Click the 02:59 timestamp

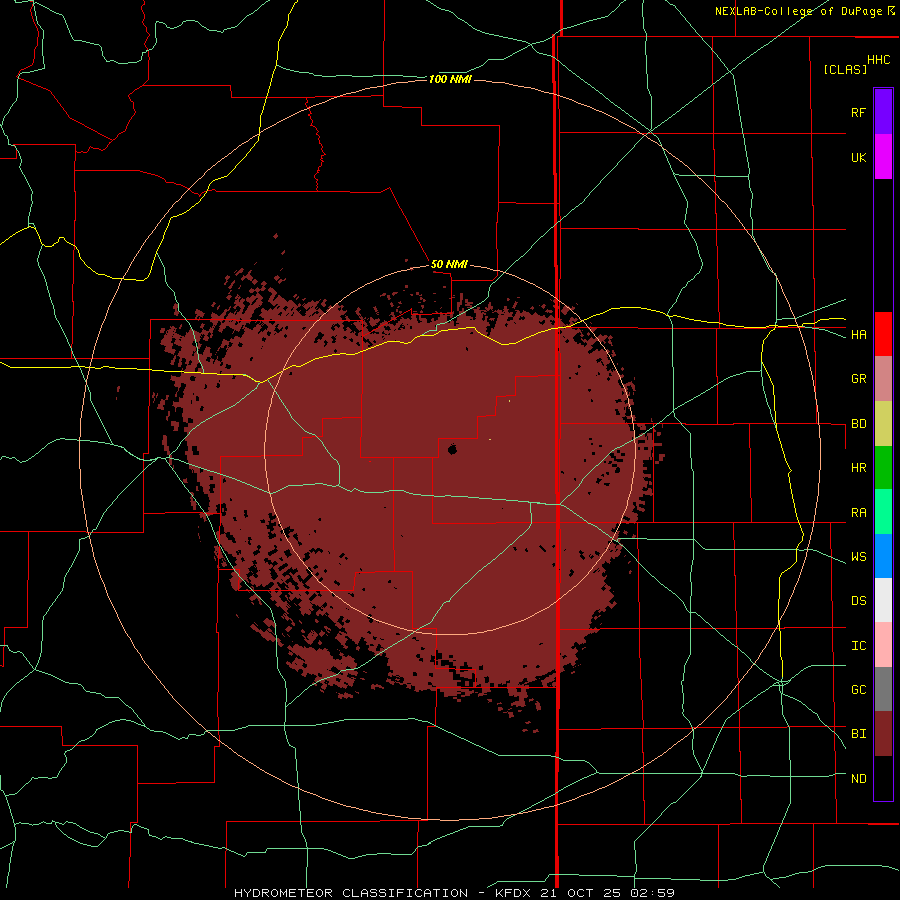[x=652, y=893]
